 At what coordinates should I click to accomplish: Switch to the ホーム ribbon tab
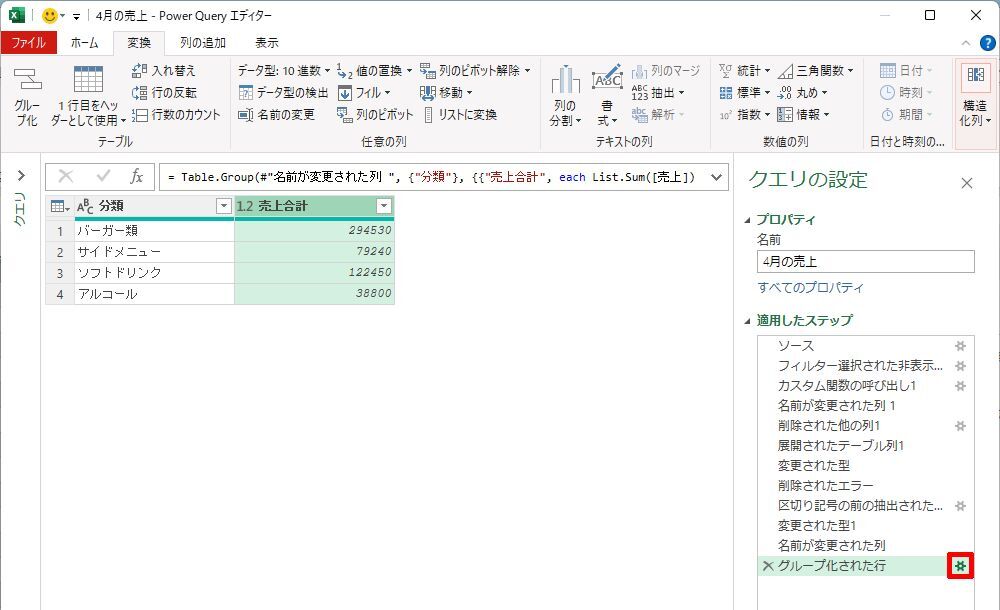pos(84,43)
